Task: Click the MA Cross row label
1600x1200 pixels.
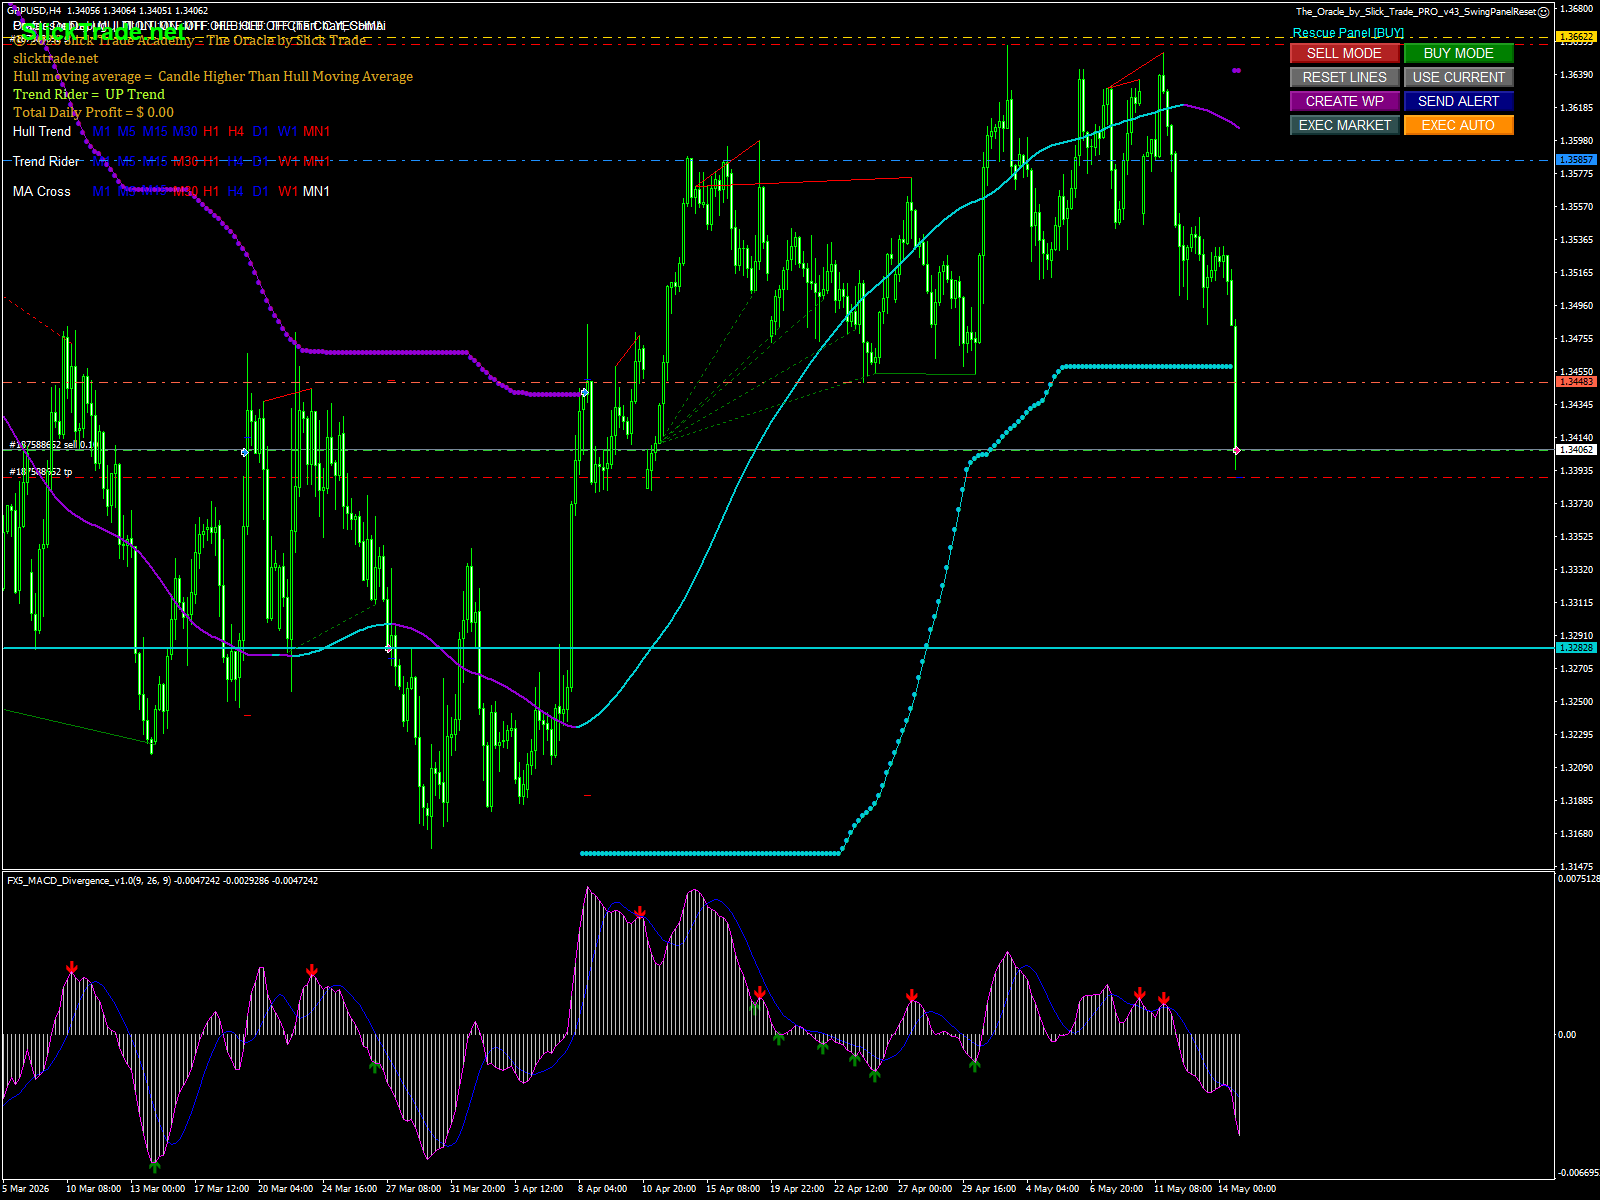Action: pos(42,191)
